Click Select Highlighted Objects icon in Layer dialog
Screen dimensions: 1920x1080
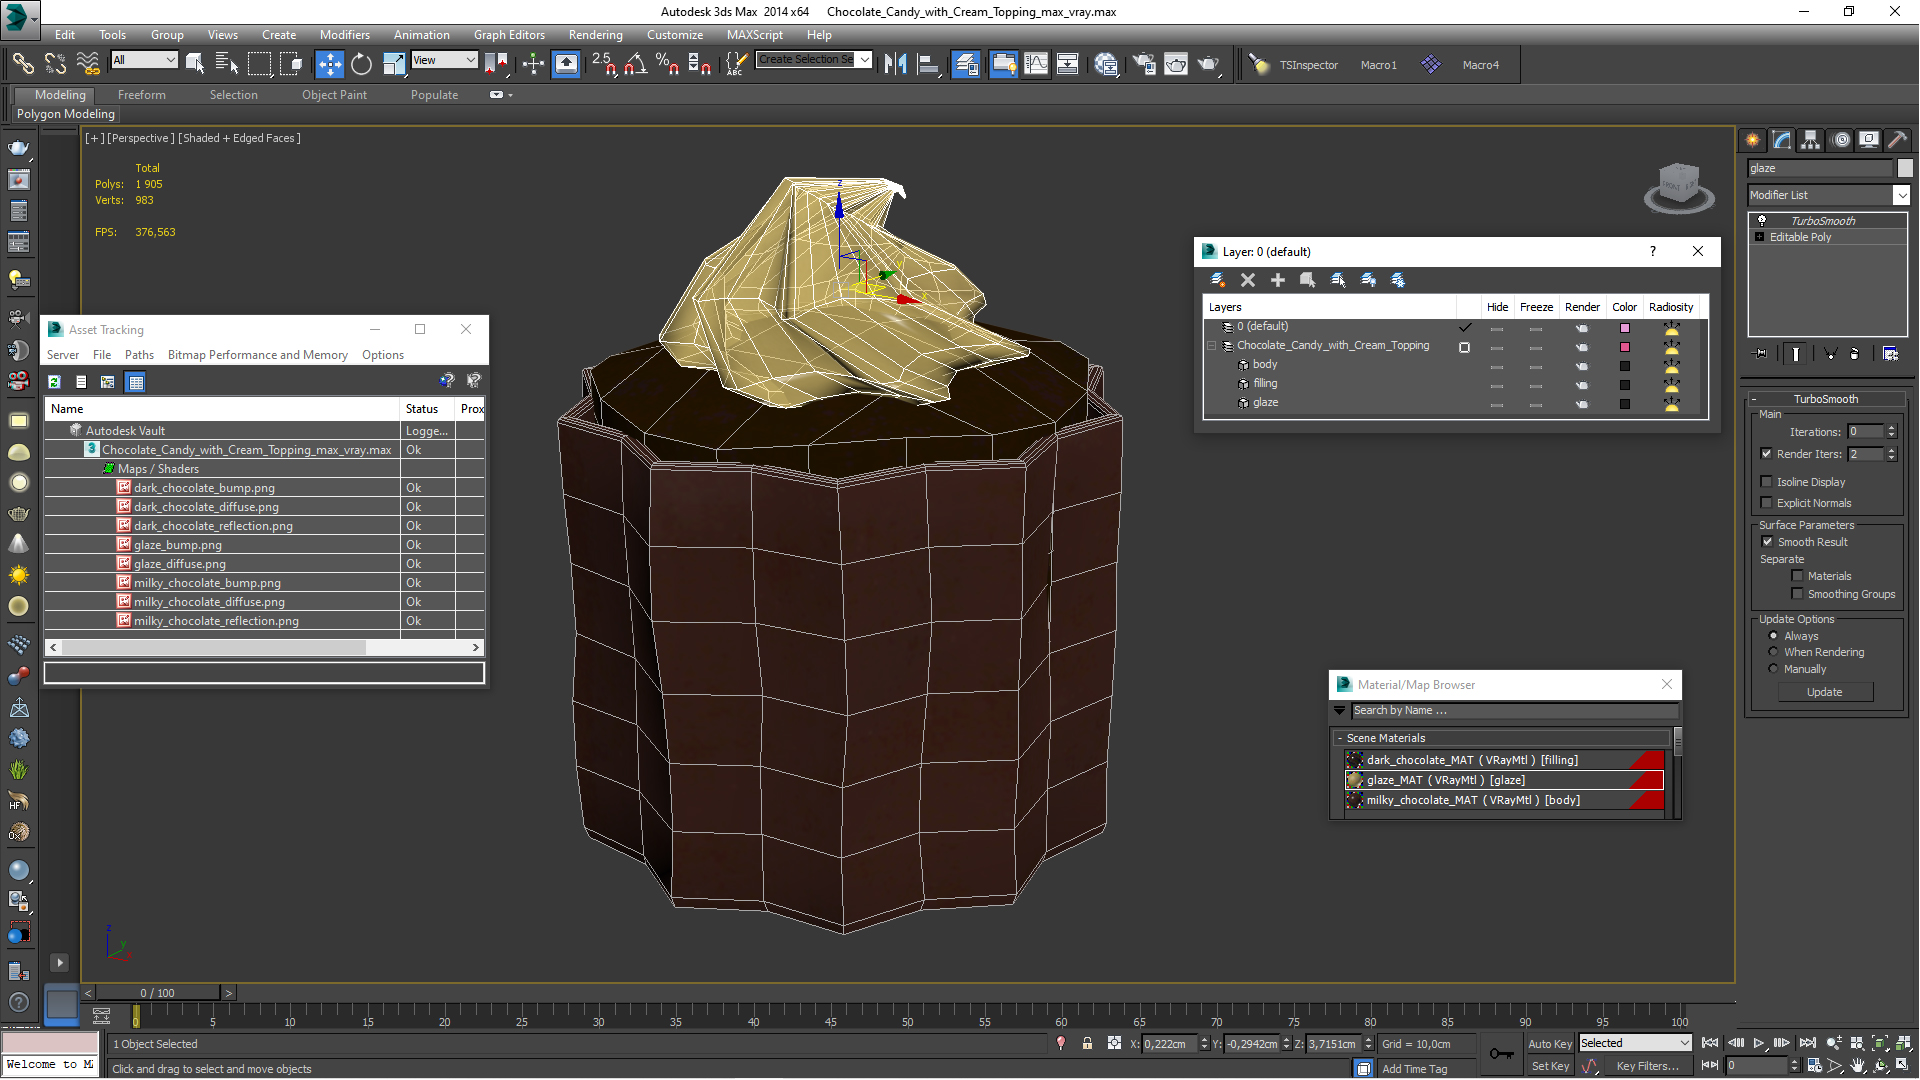point(1307,280)
